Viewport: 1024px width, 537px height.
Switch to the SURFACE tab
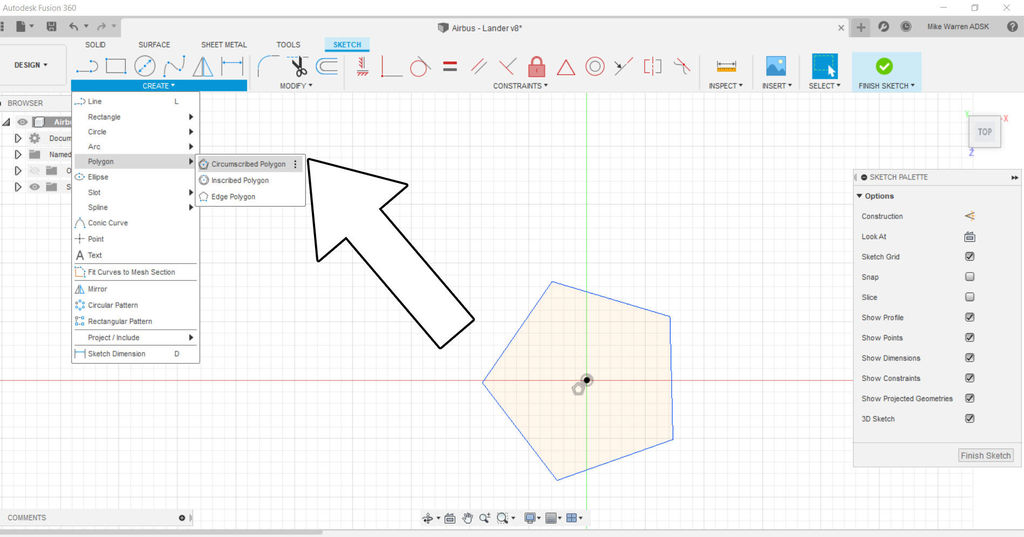point(154,44)
